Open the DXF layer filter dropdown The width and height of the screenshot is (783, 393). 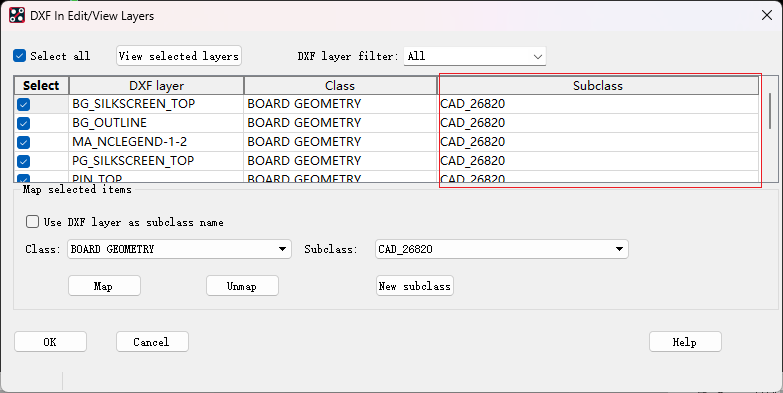click(x=474, y=56)
